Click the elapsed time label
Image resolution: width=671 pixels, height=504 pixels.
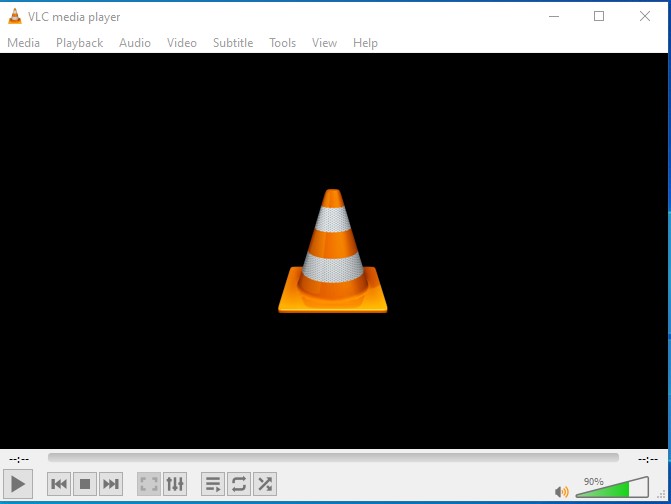[19, 460]
